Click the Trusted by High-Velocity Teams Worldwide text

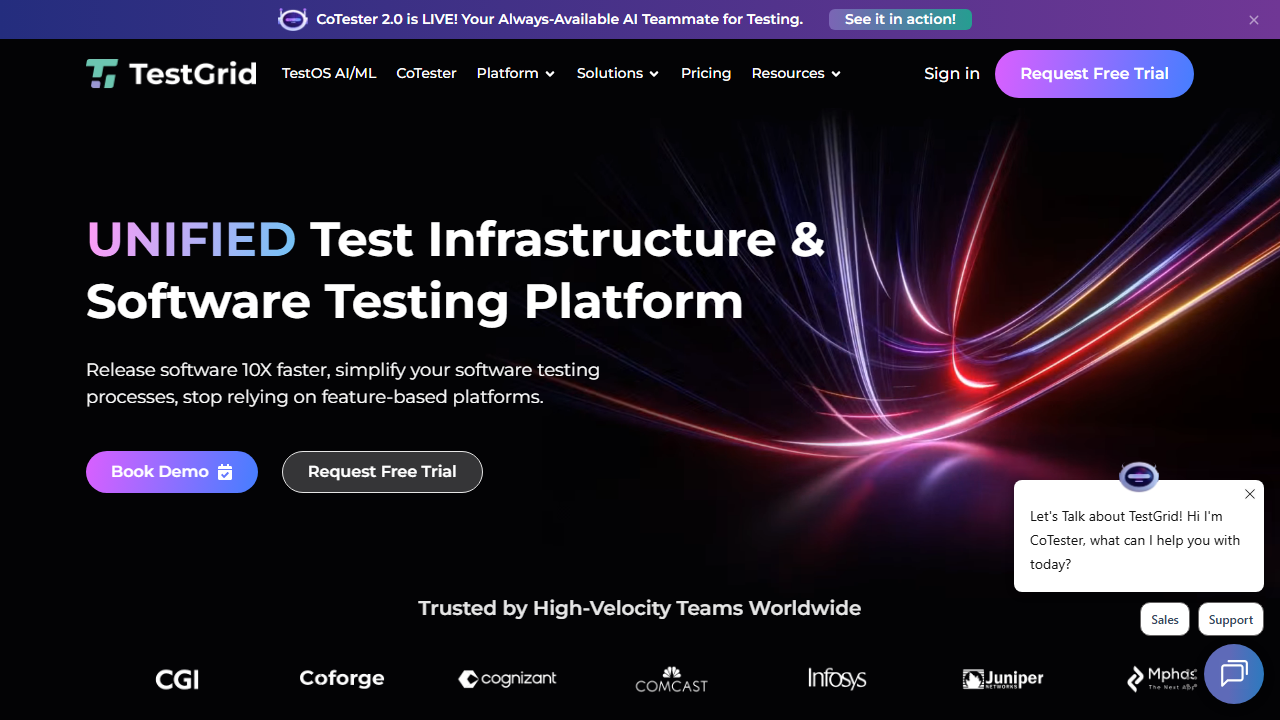(639, 608)
